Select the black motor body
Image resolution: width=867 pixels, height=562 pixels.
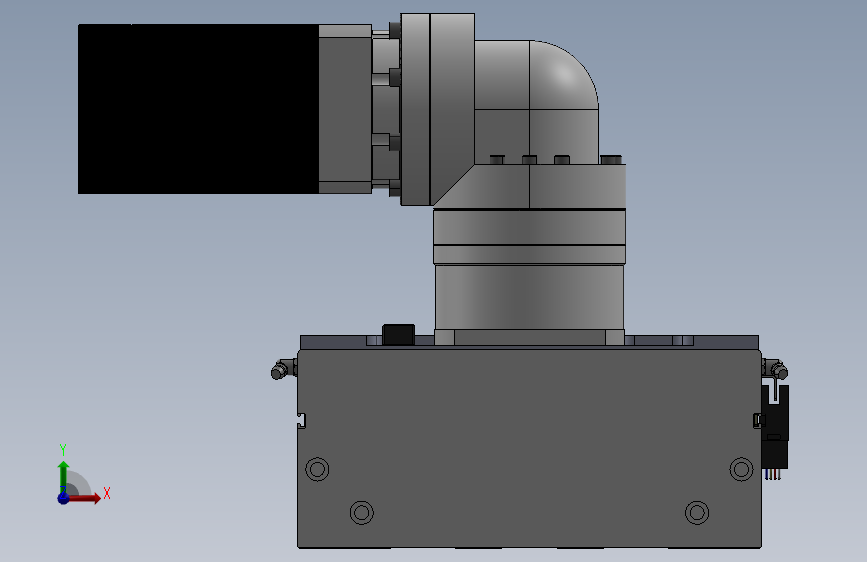click(198, 109)
